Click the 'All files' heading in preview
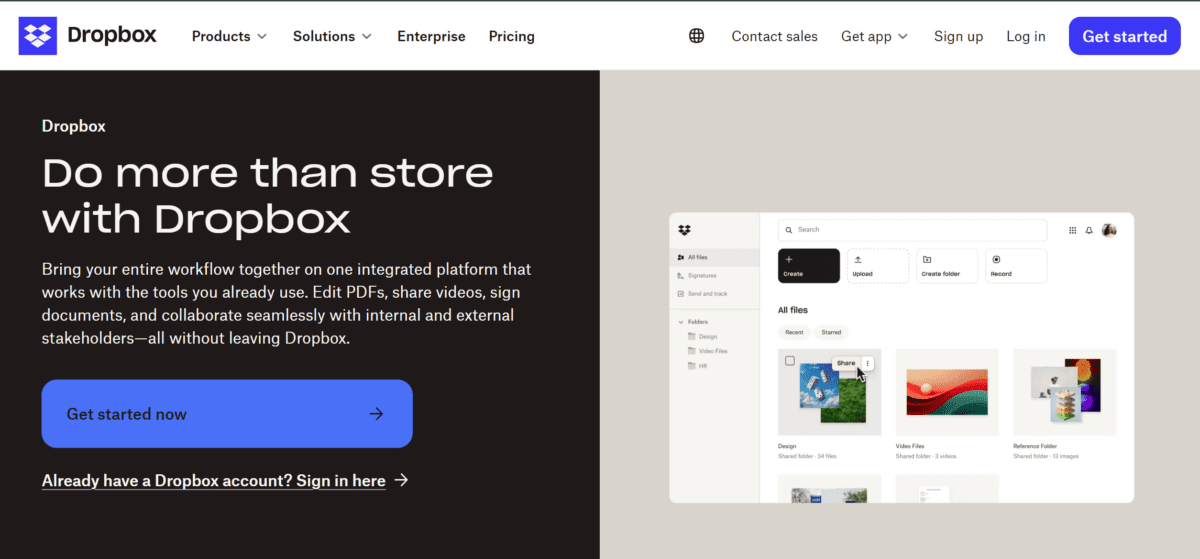Image resolution: width=1200 pixels, height=559 pixels. click(793, 310)
